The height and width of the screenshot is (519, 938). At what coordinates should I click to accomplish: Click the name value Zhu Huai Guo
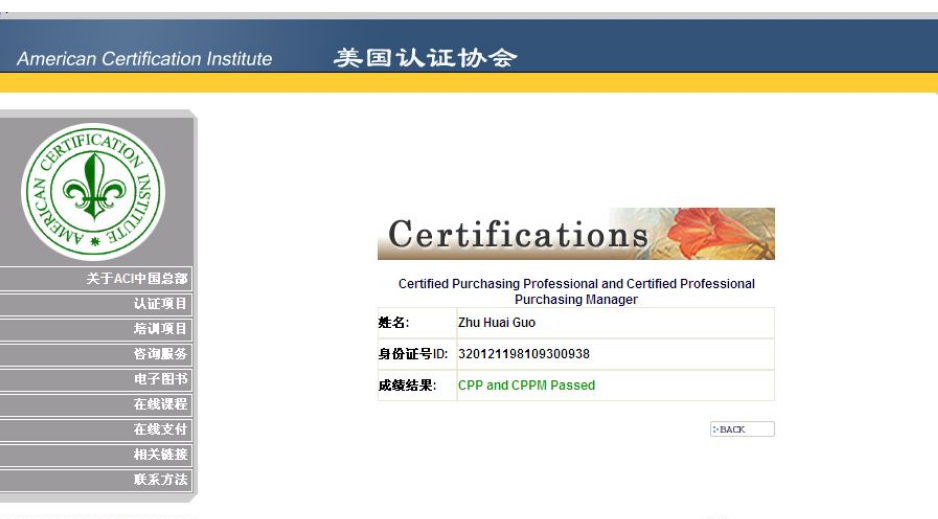click(x=497, y=323)
